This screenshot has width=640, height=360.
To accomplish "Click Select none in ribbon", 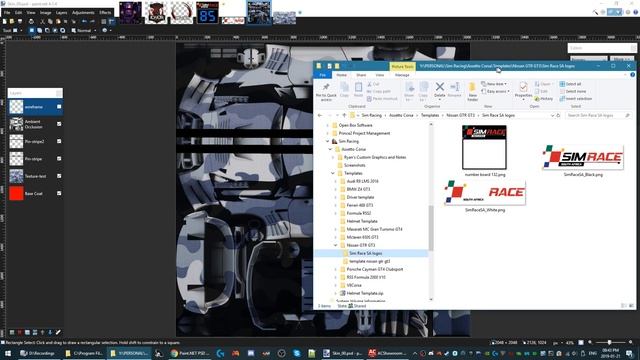I will pyautogui.click(x=573, y=91).
